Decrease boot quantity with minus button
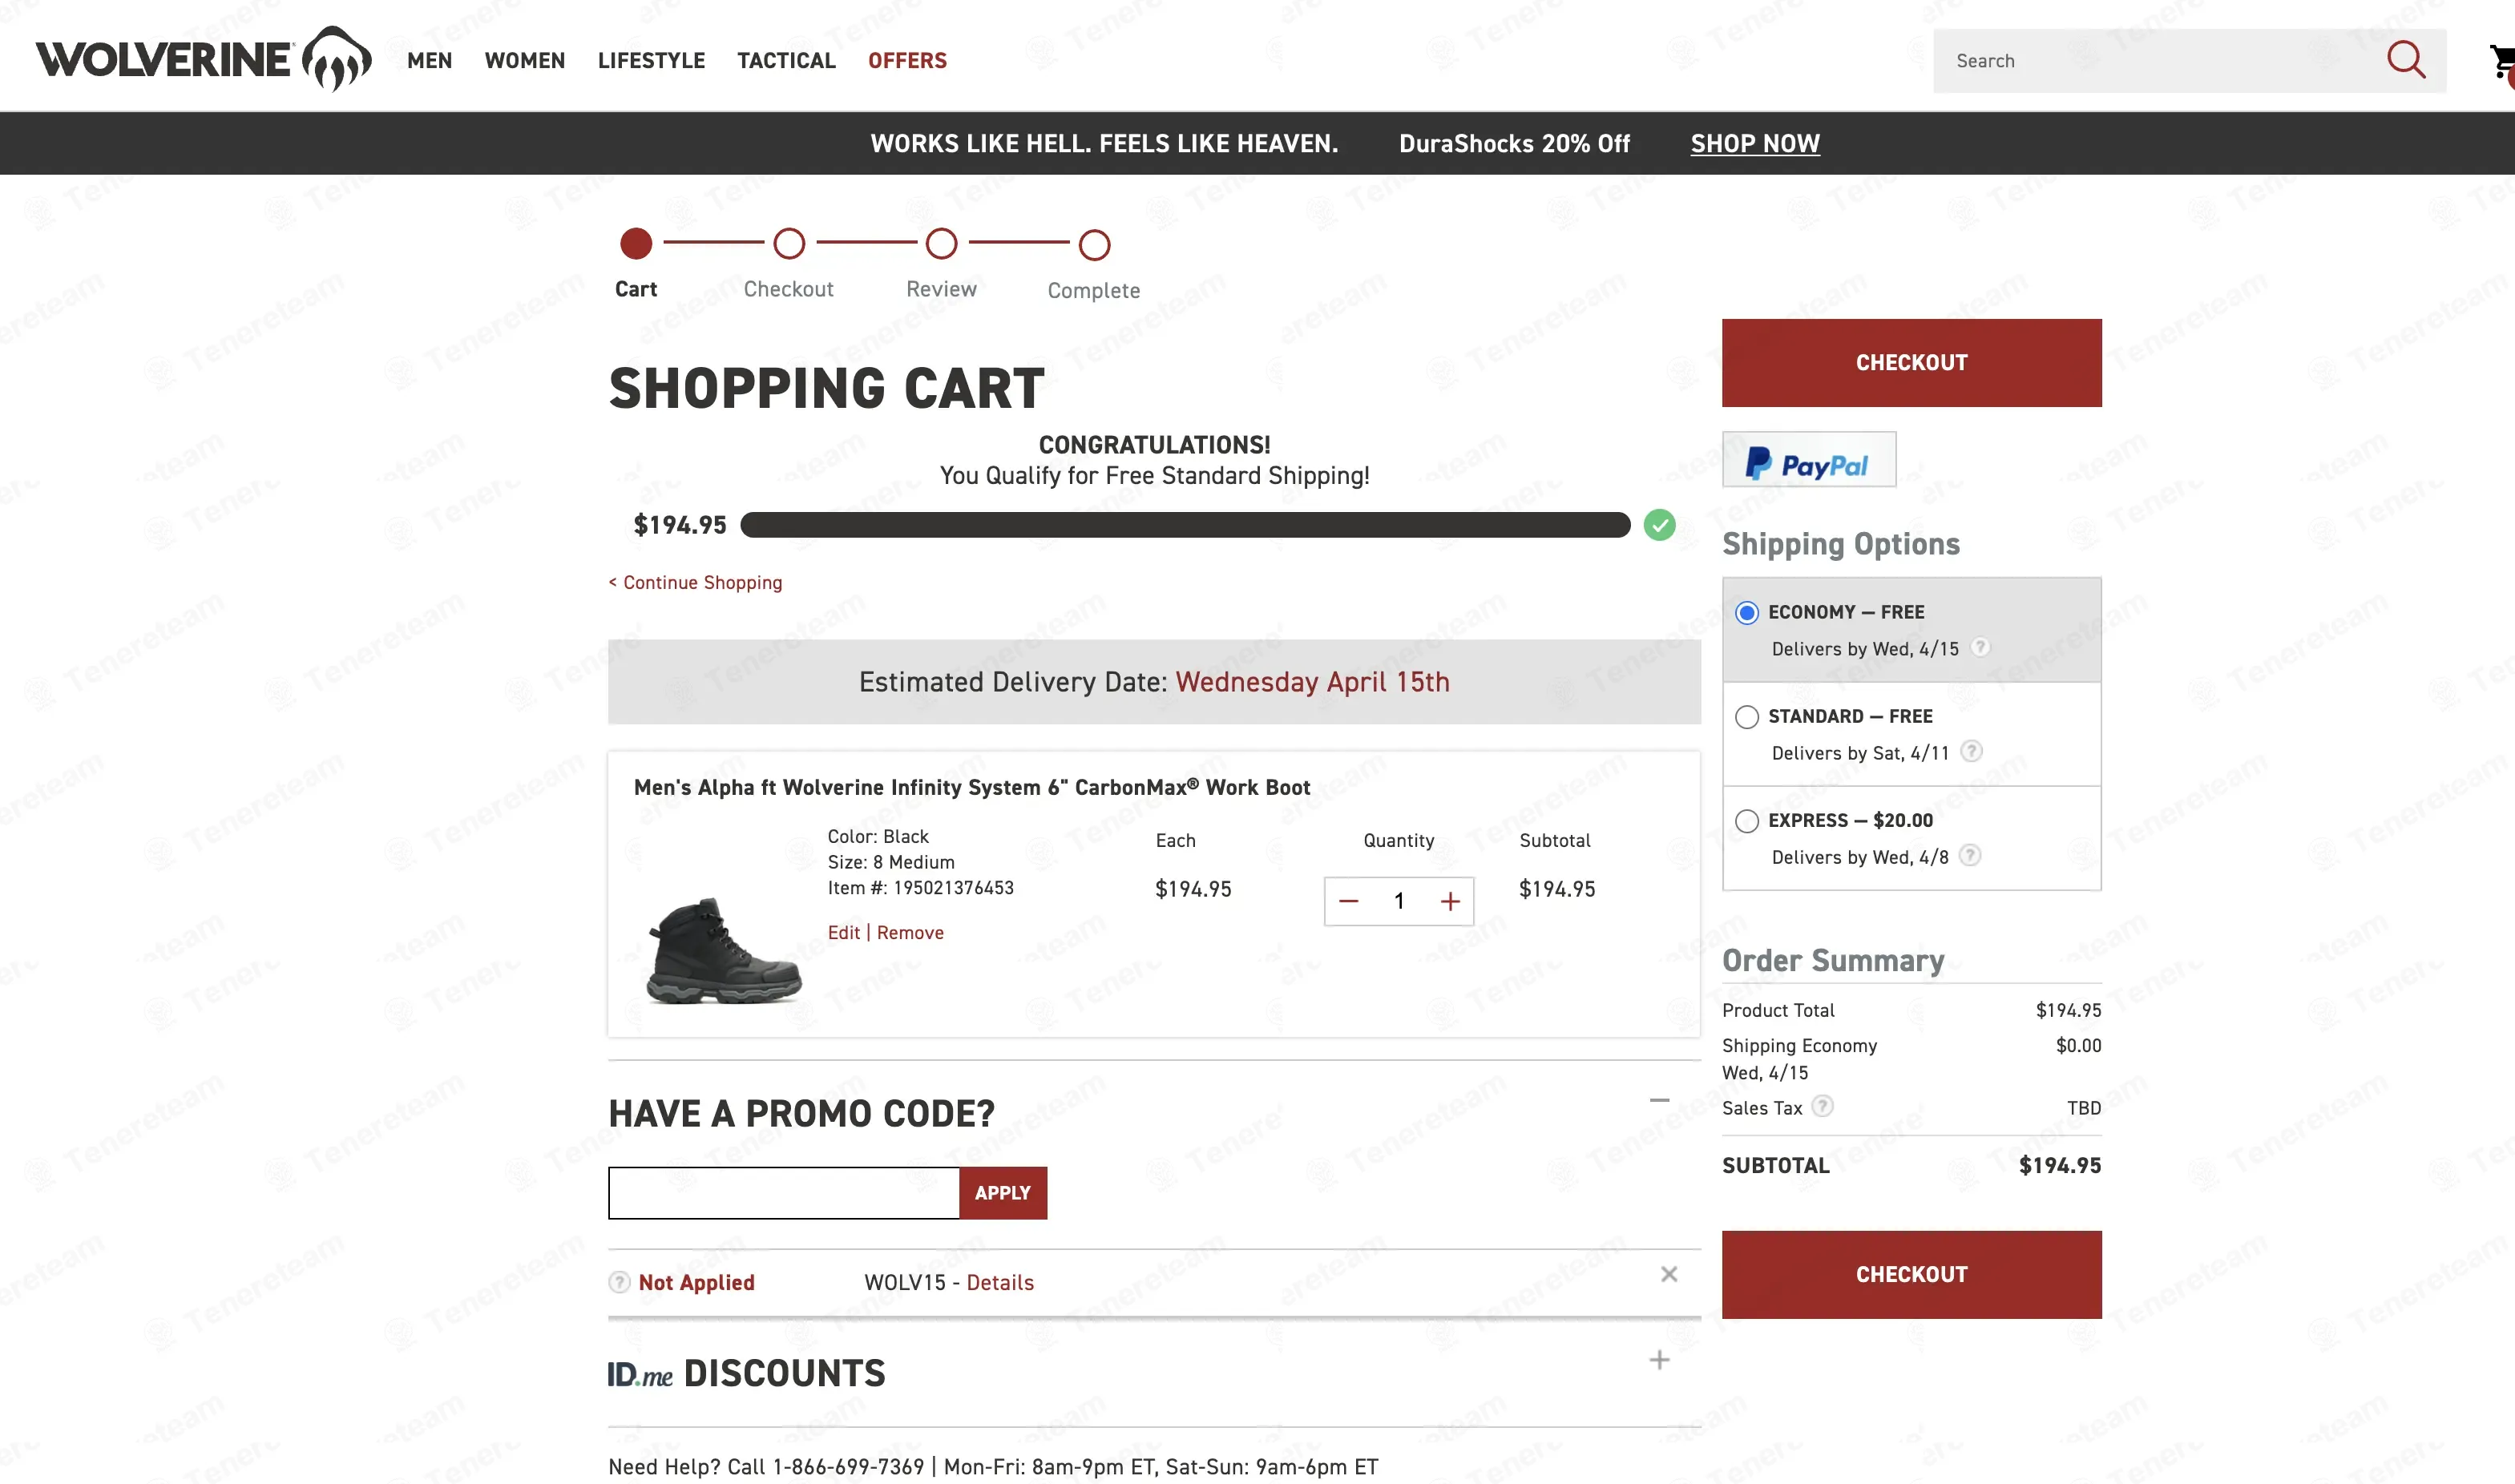The image size is (2515, 1484). (x=1349, y=901)
